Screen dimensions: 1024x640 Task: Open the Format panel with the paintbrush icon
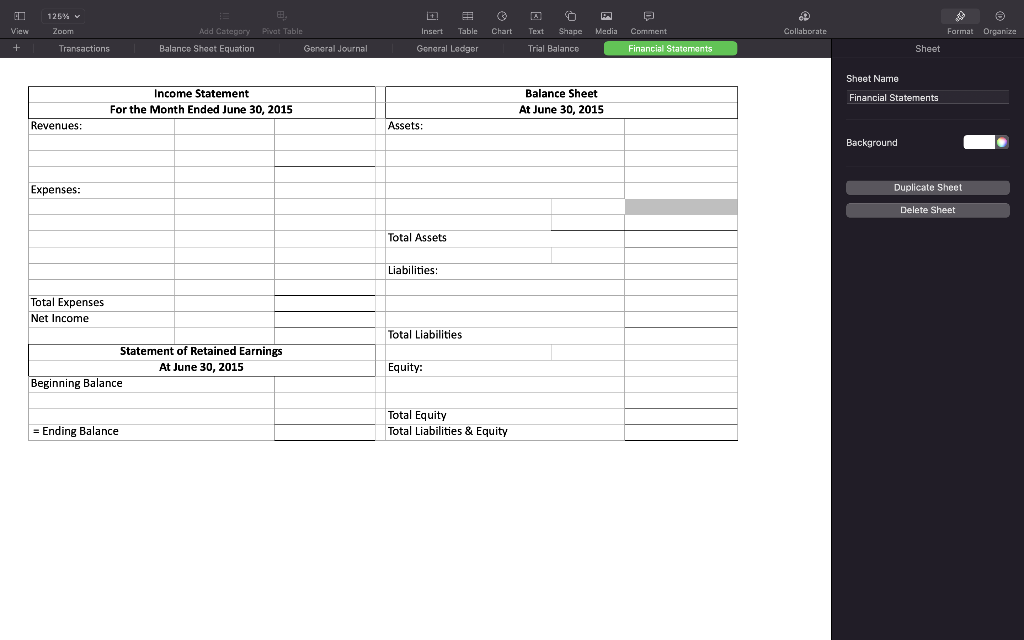[x=959, y=16]
